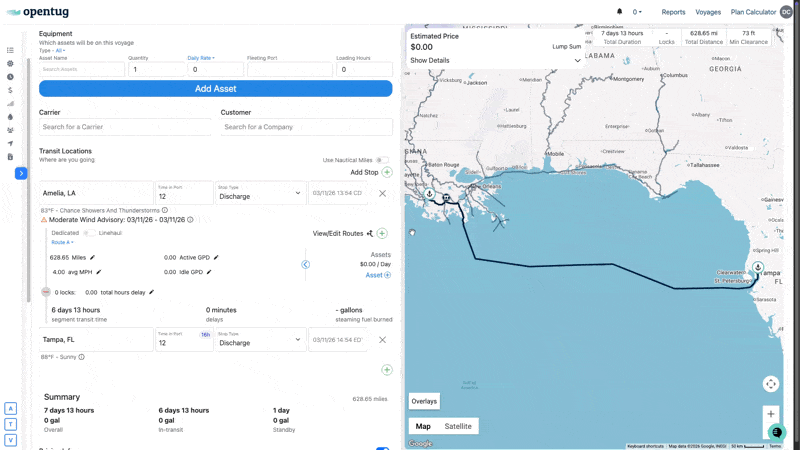Image resolution: width=800 pixels, height=450 pixels.
Task: Click the Add Stop plus icon
Action: click(387, 172)
